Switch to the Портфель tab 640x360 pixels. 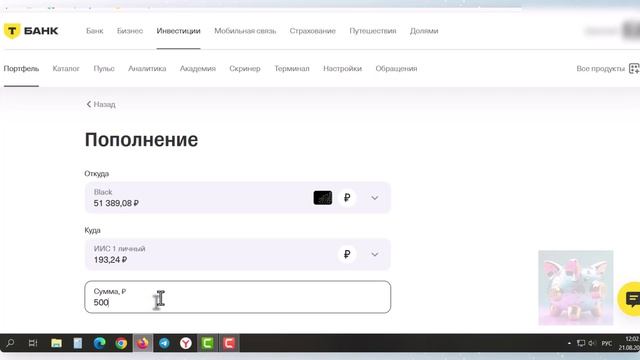tap(21, 69)
